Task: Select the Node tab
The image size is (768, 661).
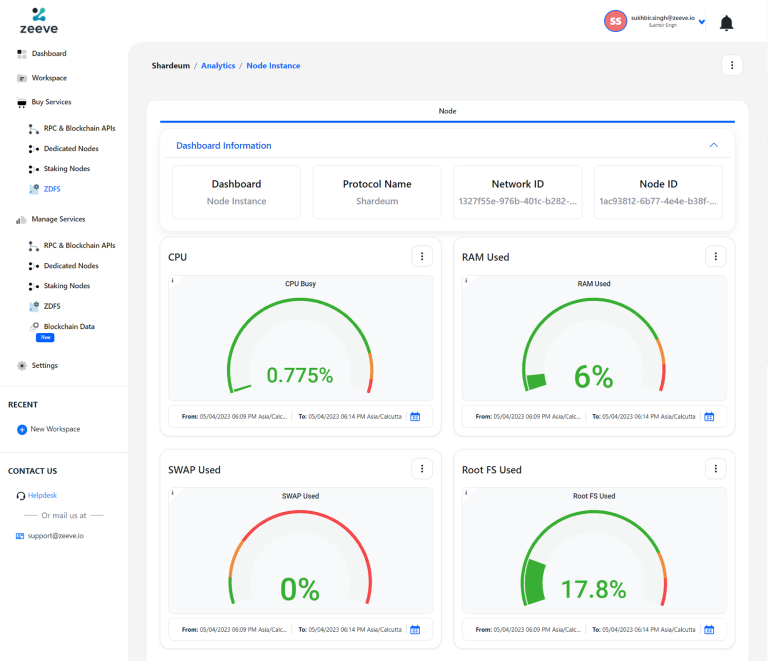Action: pyautogui.click(x=447, y=111)
